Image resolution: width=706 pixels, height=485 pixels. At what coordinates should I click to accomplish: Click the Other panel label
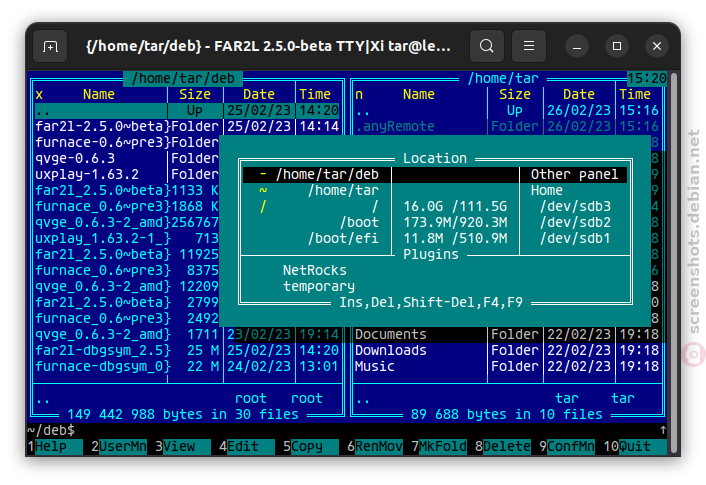pyautogui.click(x=574, y=174)
